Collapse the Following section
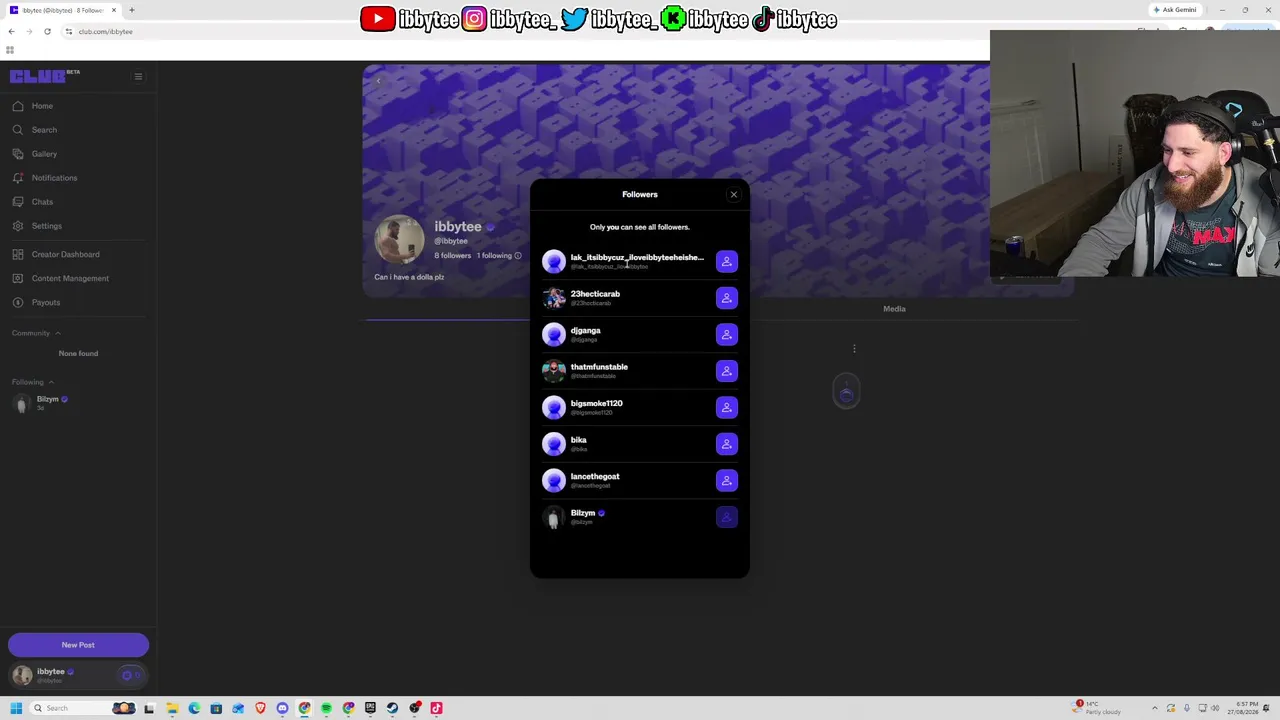Screen dimensions: 1280x720 click(33, 382)
